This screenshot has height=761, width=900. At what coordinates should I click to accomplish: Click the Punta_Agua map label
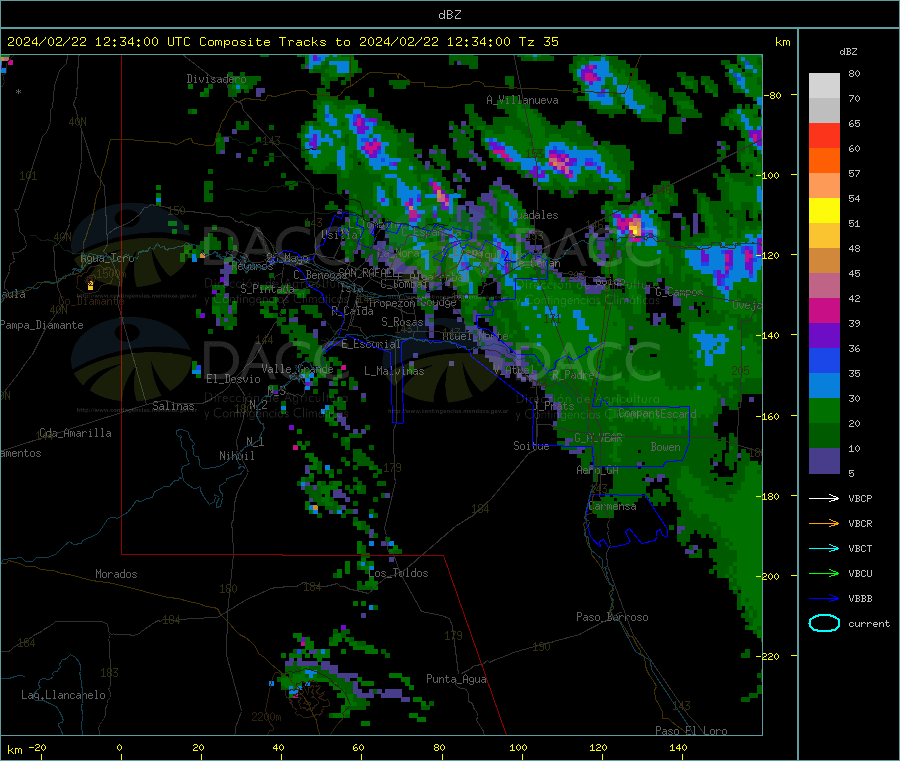pyautogui.click(x=456, y=679)
